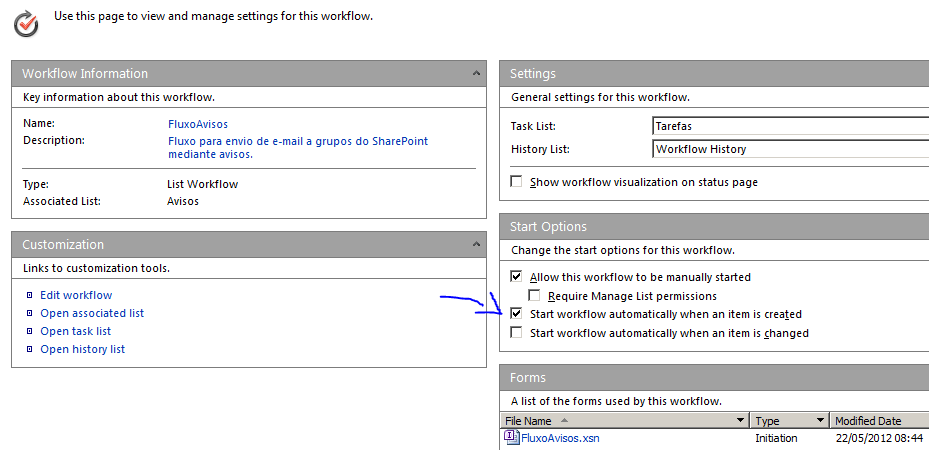
Task: Click the FluxoAvisos workflow name
Action: pos(198,124)
